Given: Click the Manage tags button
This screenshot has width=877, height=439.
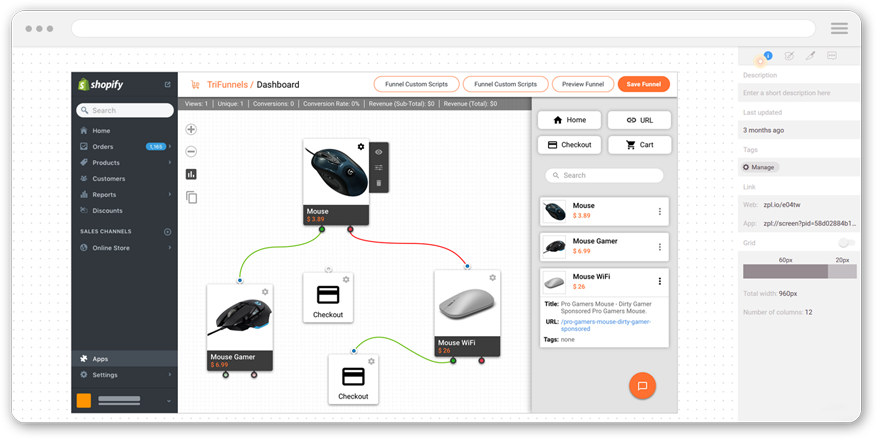Looking at the screenshot, I should [x=759, y=167].
